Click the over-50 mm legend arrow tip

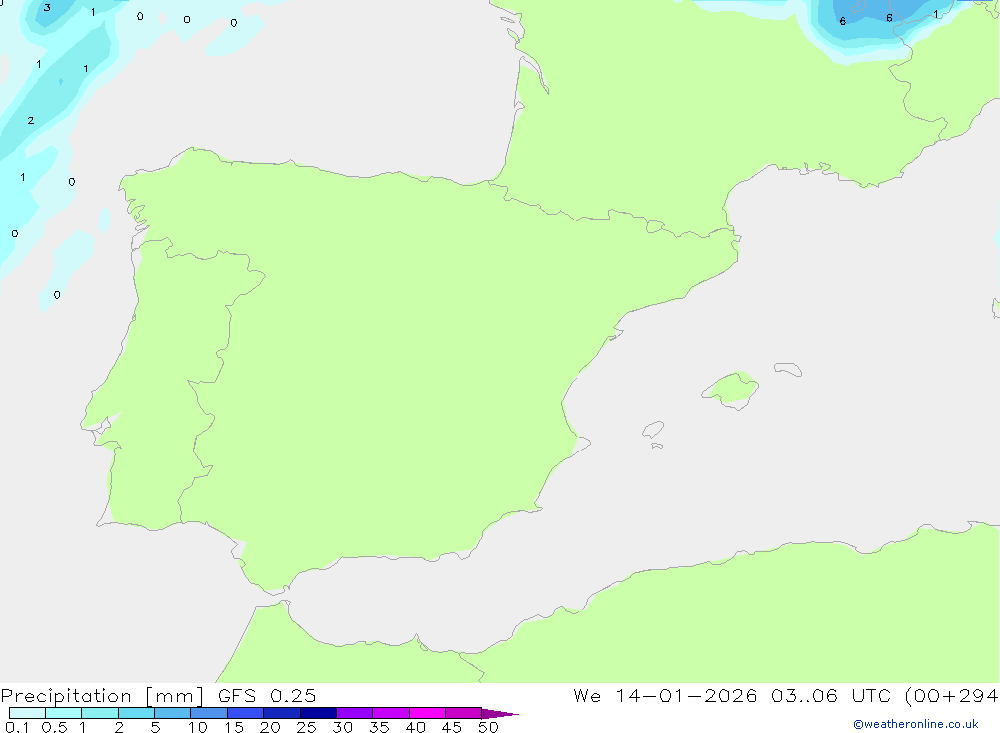(x=499, y=713)
